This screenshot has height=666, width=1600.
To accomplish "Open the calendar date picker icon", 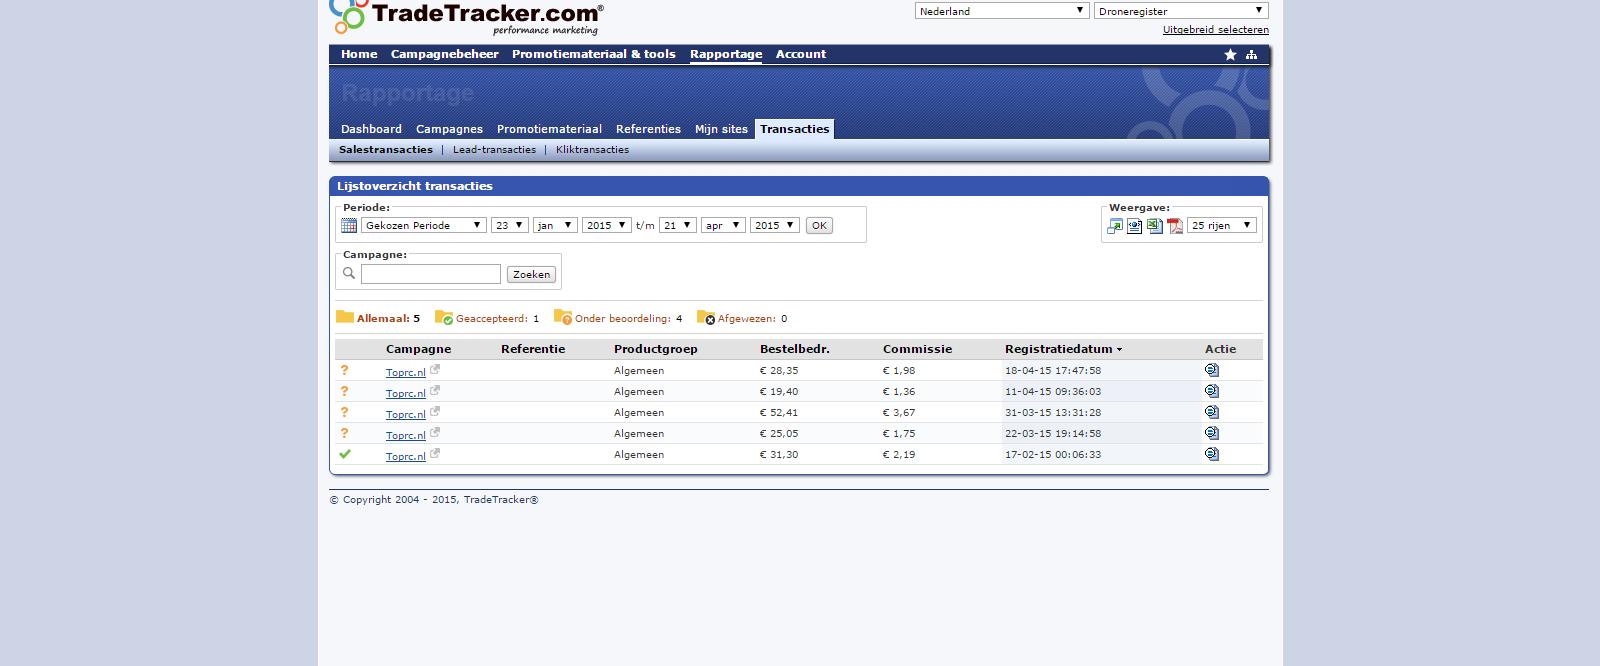I will [x=349, y=226].
